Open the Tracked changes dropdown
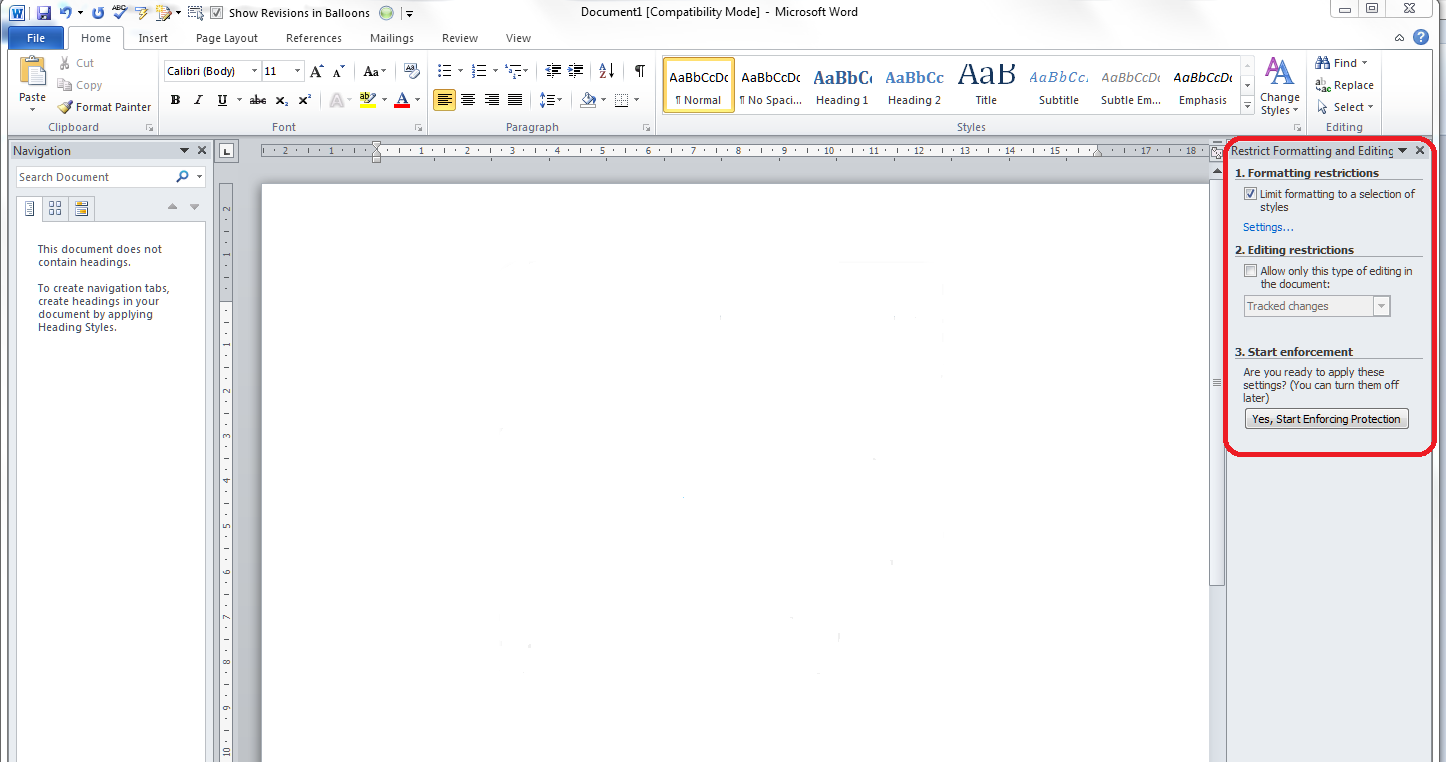Screen dimensions: 1446x762 (x=1381, y=306)
